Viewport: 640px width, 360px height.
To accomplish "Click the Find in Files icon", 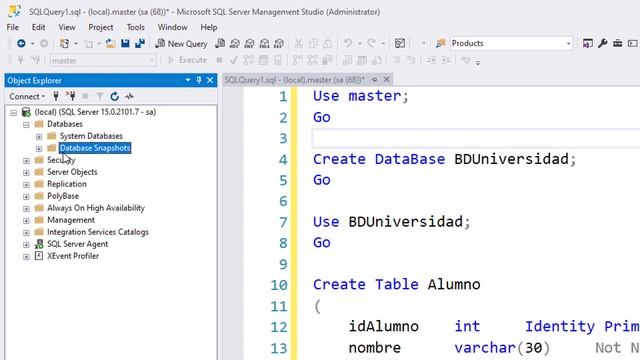I will click(440, 43).
